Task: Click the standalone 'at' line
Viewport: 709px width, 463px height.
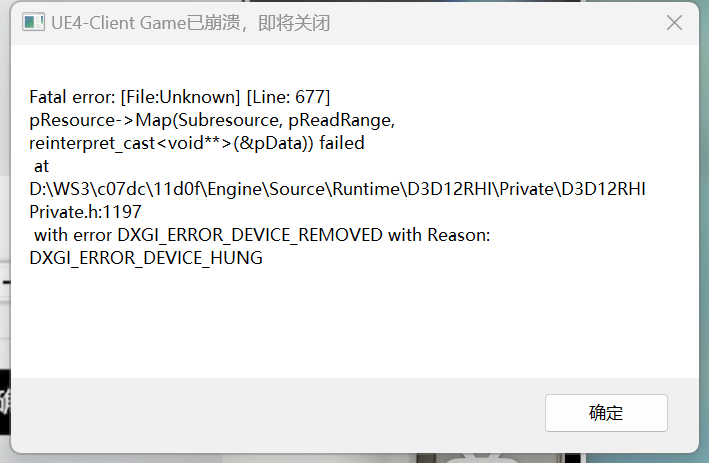Action: tap(41, 166)
